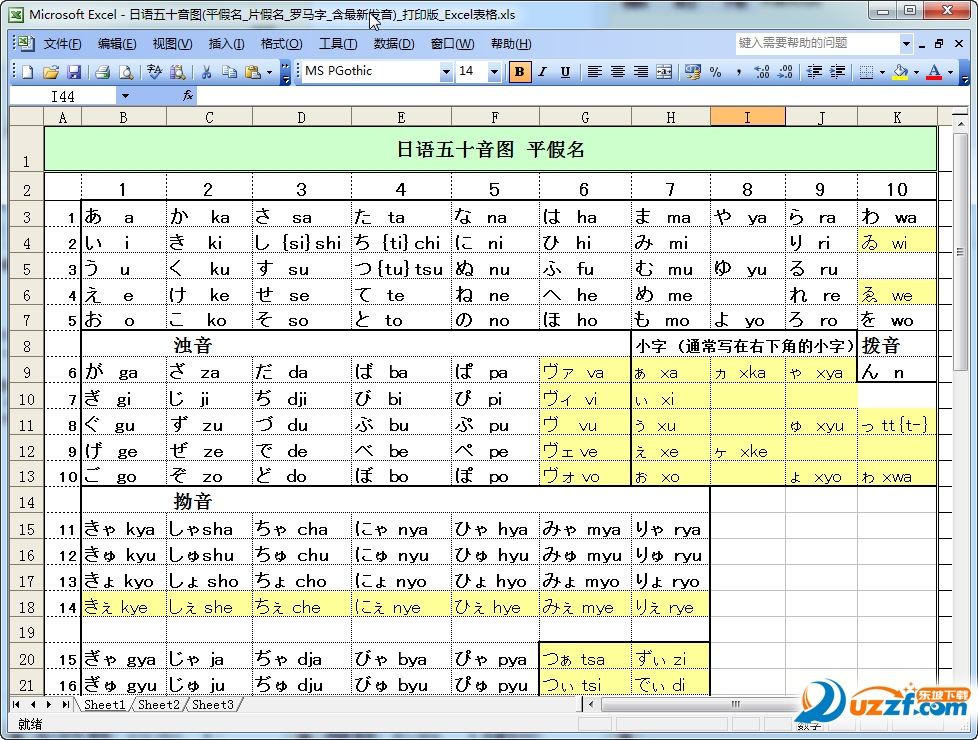Screen dimensions: 978x740
Task: Switch to the Sheet2 tab
Action: point(159,704)
